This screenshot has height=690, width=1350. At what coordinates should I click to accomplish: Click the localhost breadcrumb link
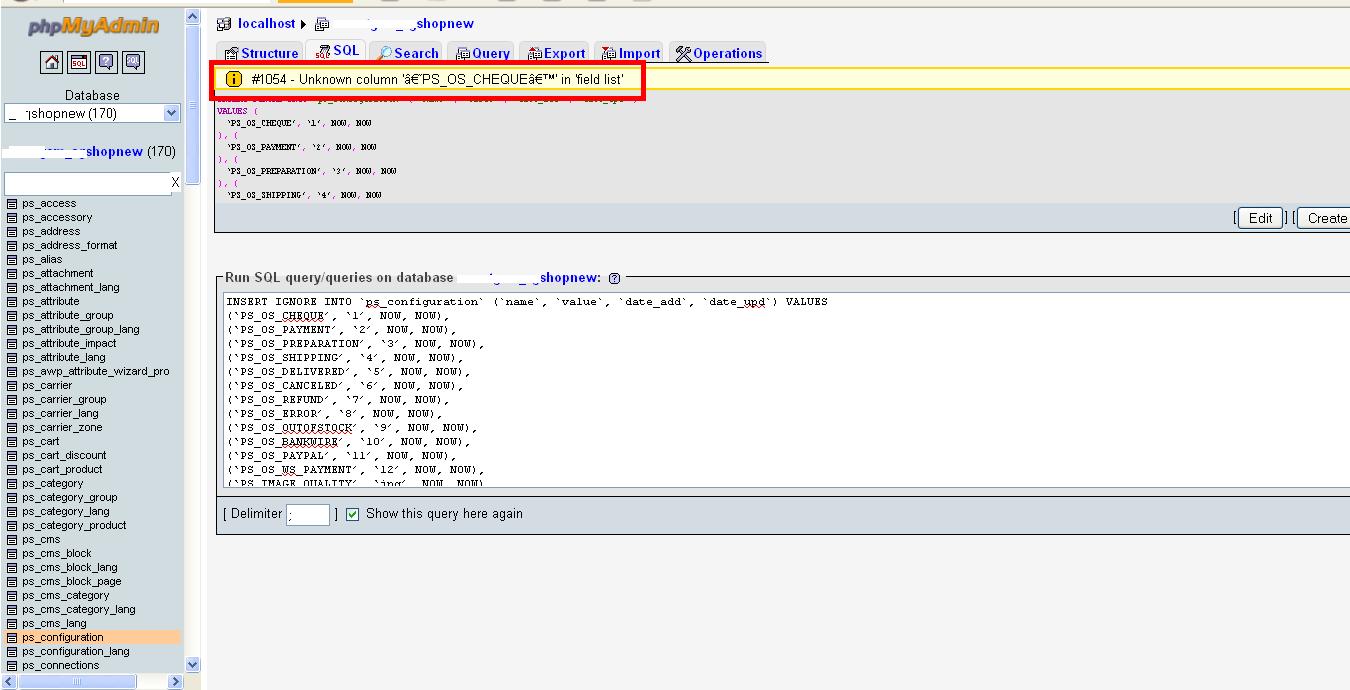click(x=267, y=23)
